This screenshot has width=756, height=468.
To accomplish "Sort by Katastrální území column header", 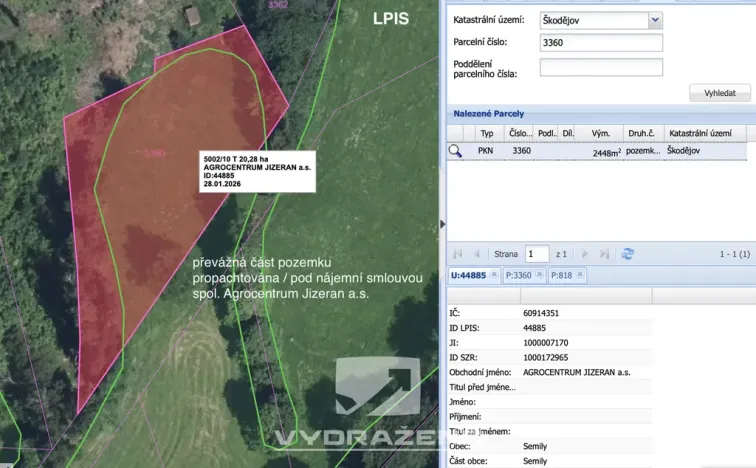I will tap(700, 133).
